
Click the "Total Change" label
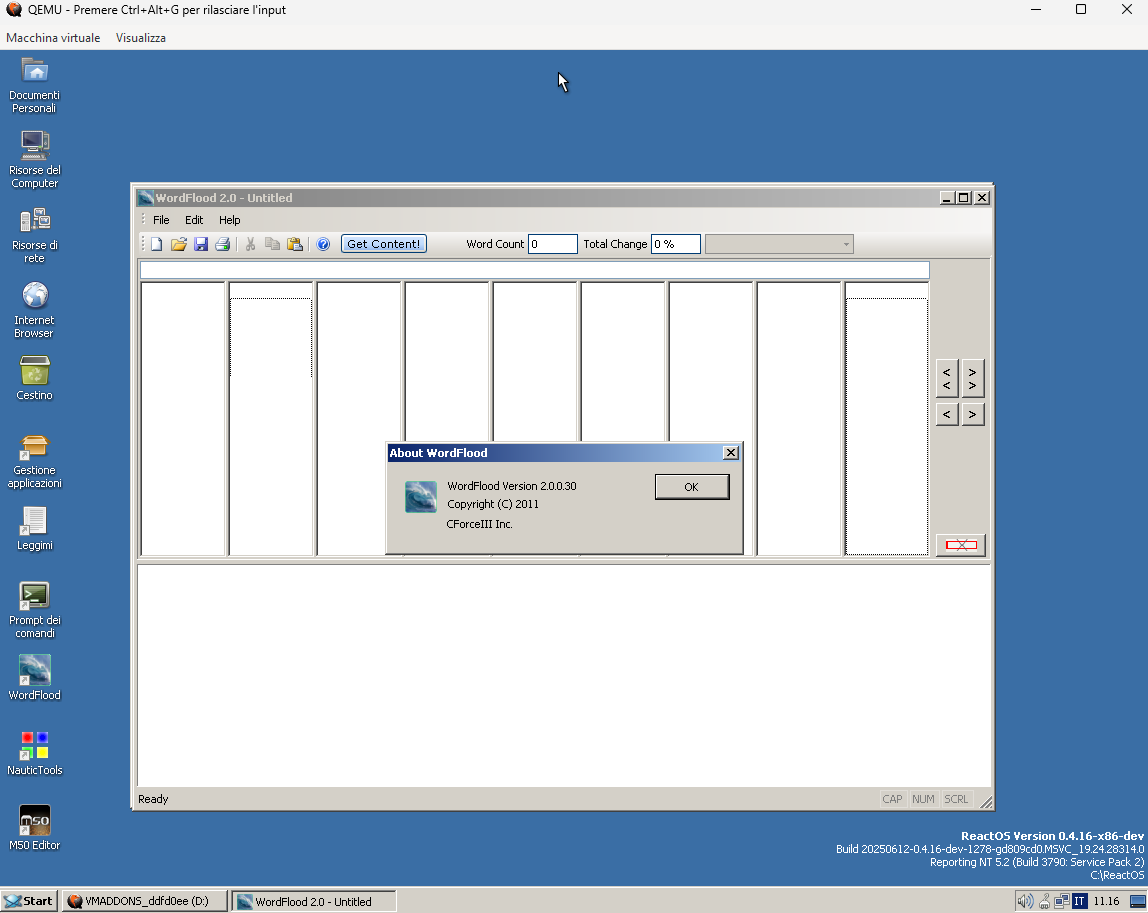(x=615, y=244)
